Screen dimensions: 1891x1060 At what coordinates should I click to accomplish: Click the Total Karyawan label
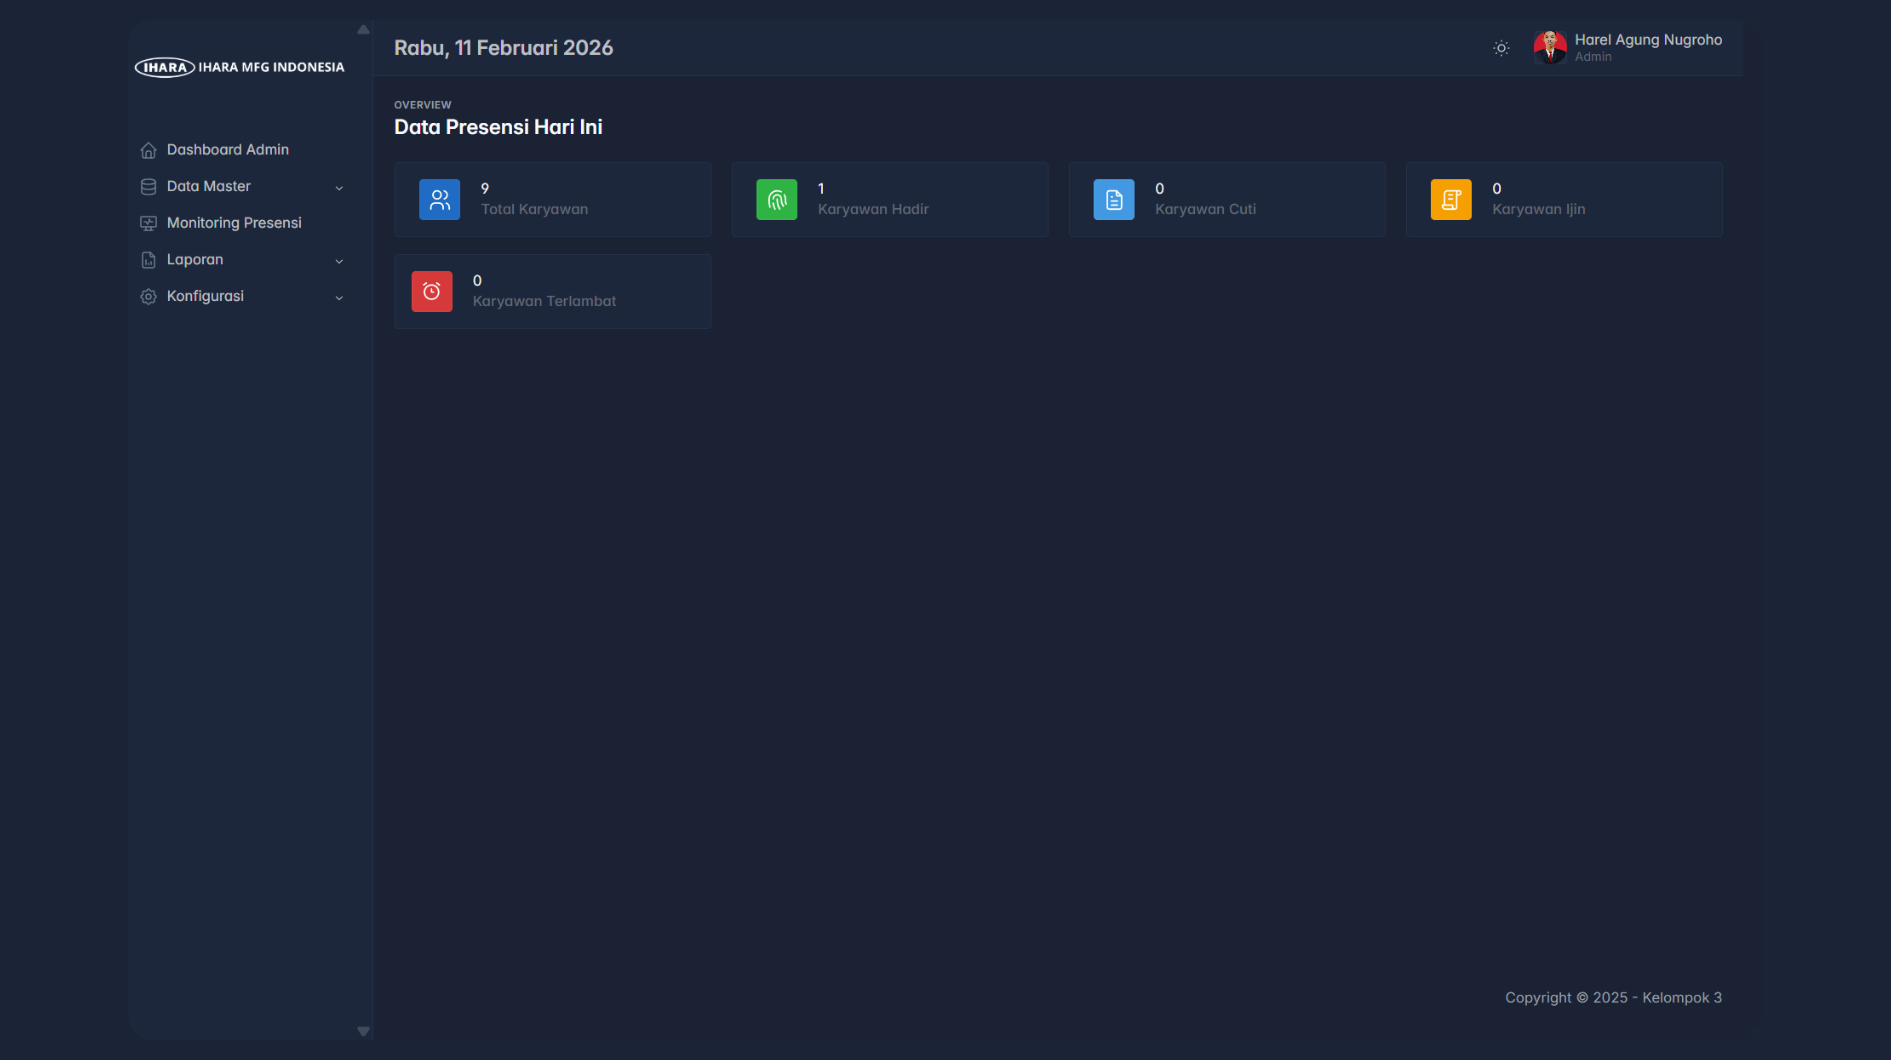point(534,210)
